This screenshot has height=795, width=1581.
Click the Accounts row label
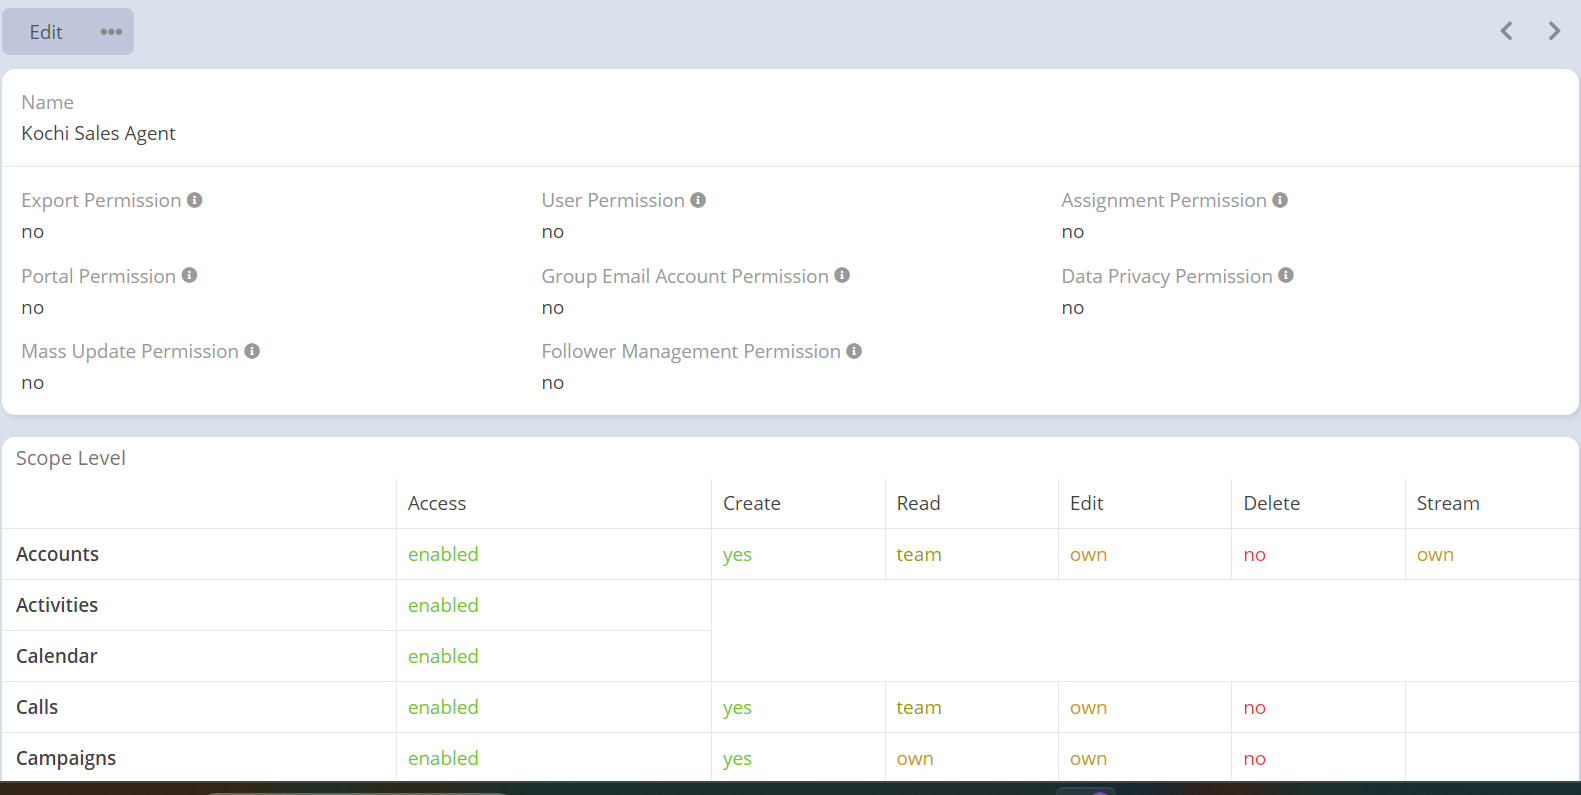pyautogui.click(x=57, y=554)
